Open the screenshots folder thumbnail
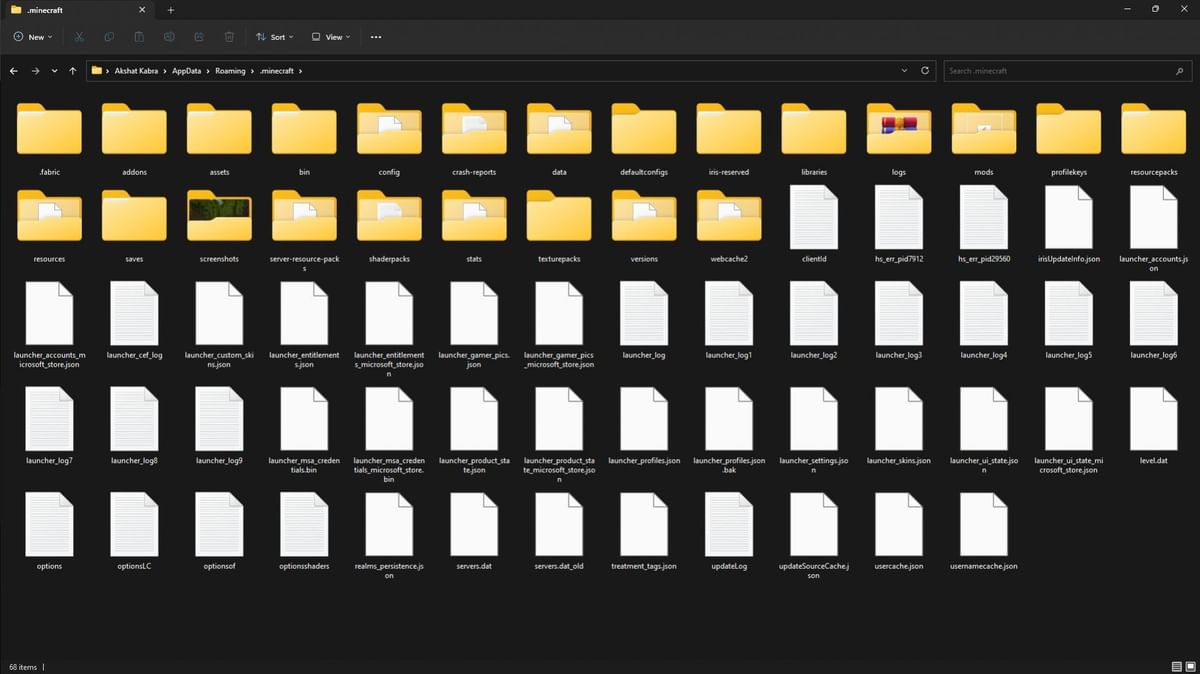The height and width of the screenshot is (674, 1200). pyautogui.click(x=218, y=216)
